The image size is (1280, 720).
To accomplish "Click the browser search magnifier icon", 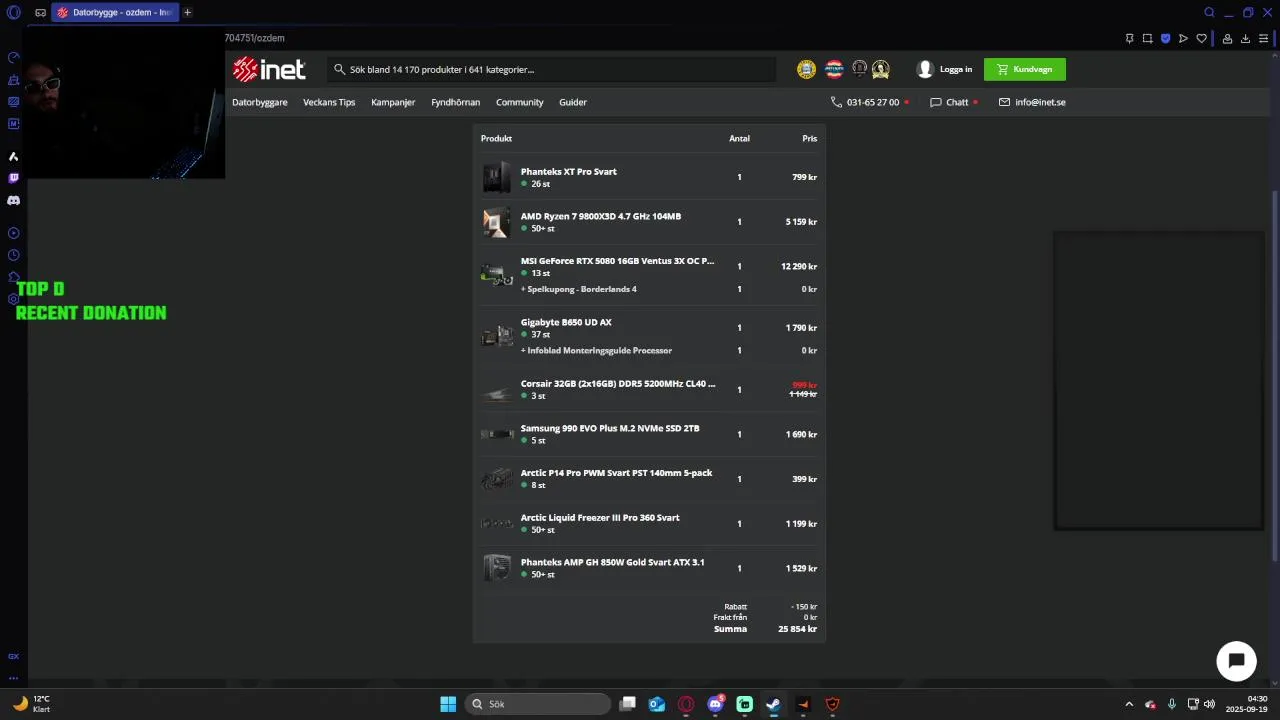I will click(x=1209, y=12).
